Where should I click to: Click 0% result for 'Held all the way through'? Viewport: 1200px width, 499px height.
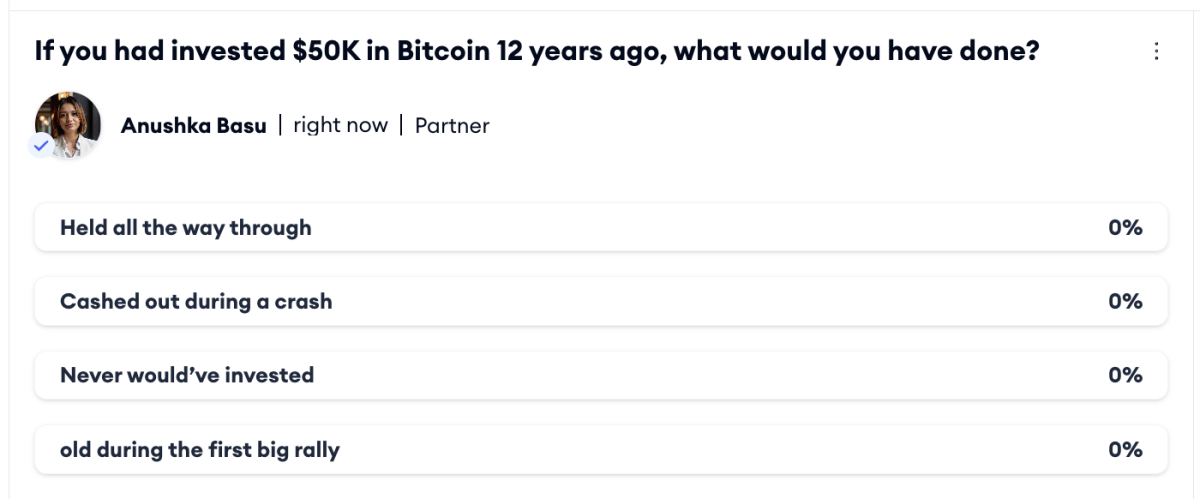[x=1125, y=228]
